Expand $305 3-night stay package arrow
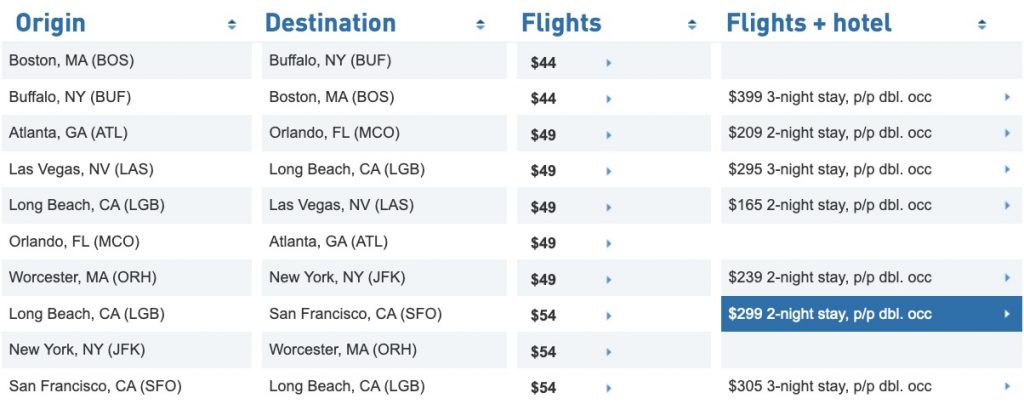The width and height of the screenshot is (1024, 404). [1007, 387]
